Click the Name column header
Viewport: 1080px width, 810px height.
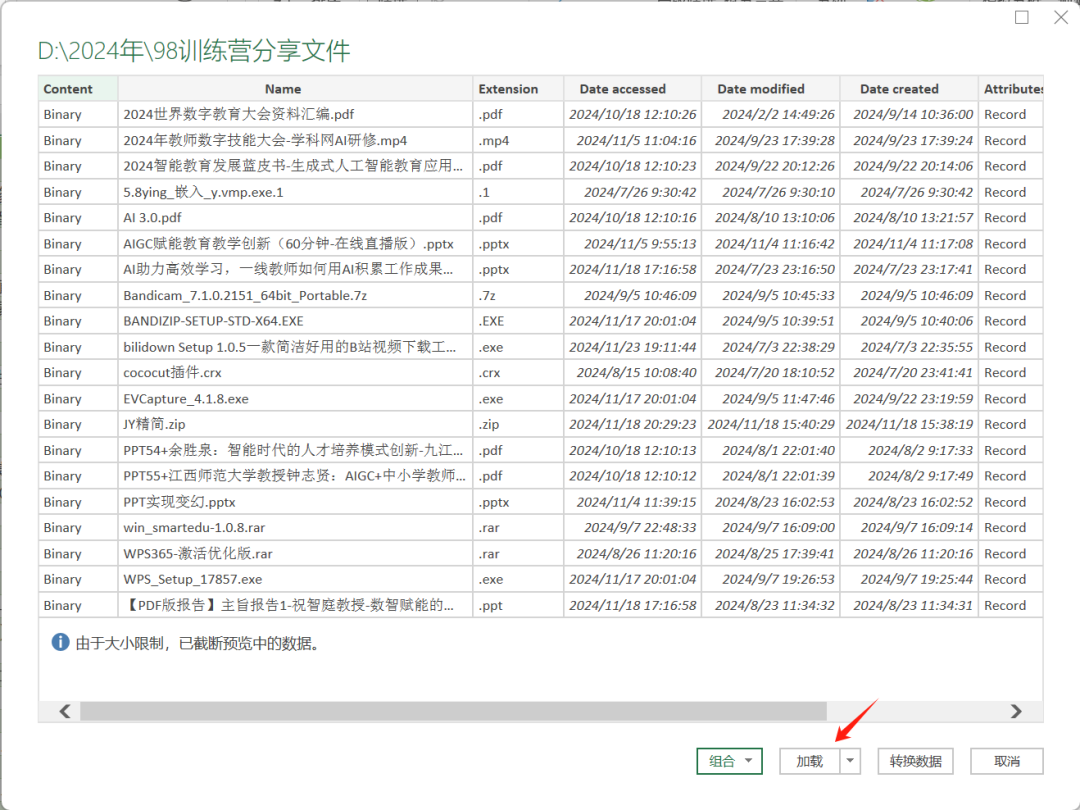pyautogui.click(x=283, y=88)
